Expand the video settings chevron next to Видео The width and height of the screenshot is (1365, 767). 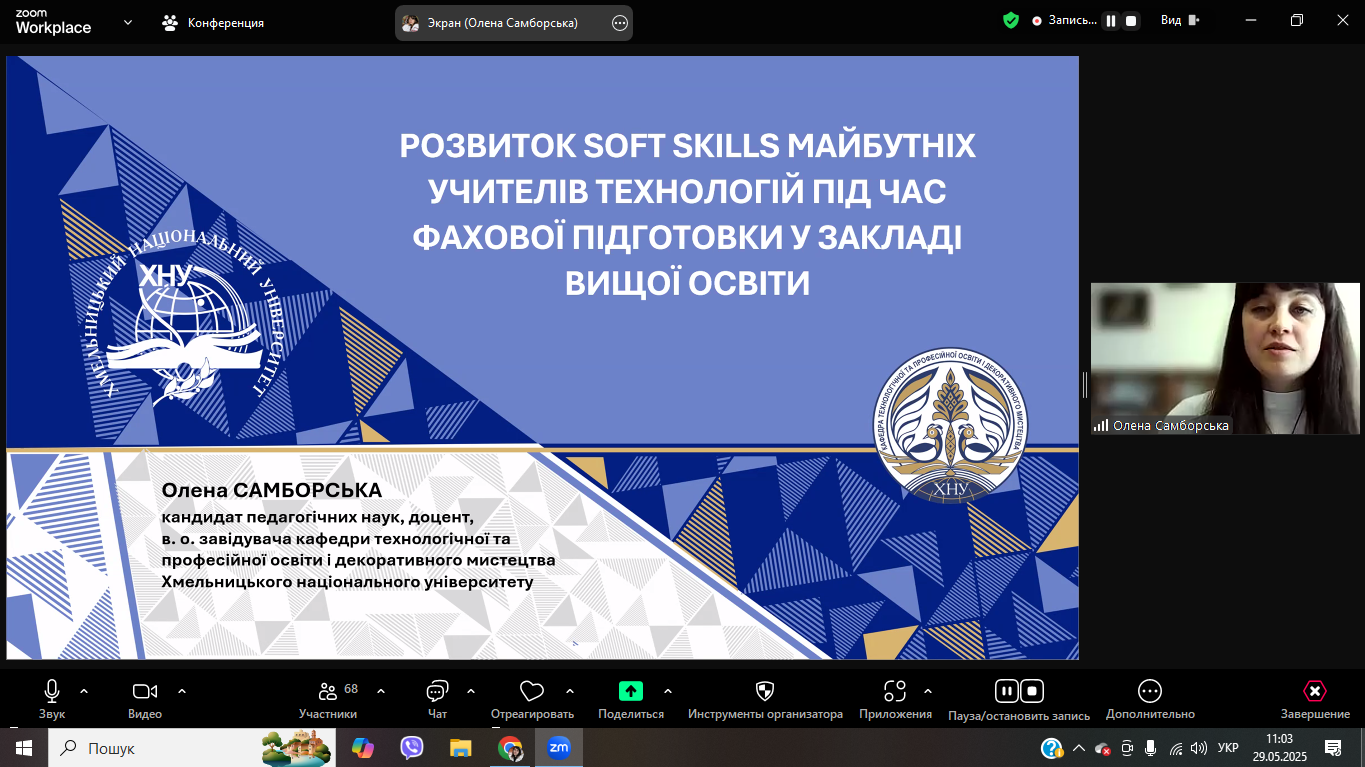[181, 690]
